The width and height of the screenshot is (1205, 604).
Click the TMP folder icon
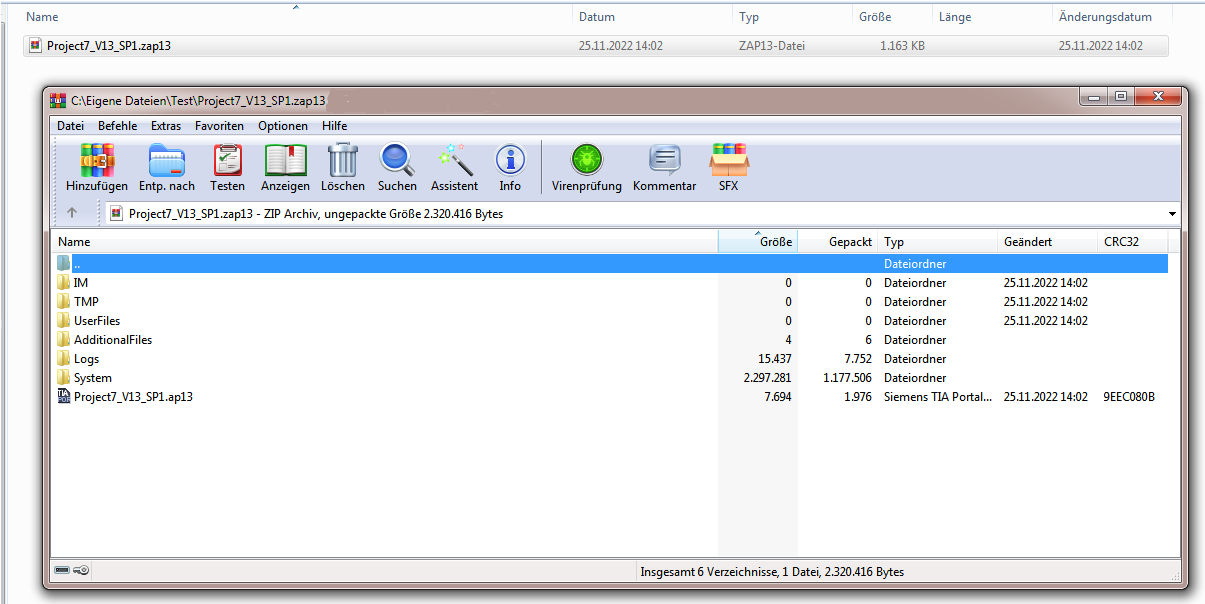pos(64,302)
